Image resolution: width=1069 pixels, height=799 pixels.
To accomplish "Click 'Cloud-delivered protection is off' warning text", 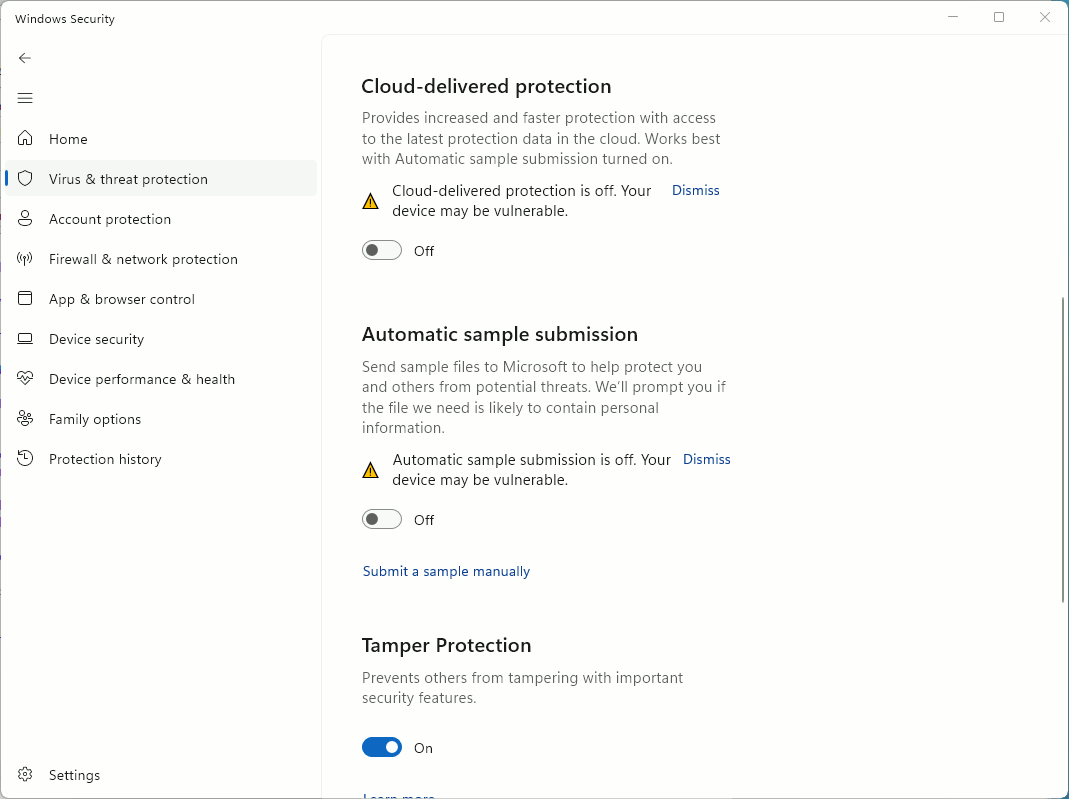I will click(522, 200).
